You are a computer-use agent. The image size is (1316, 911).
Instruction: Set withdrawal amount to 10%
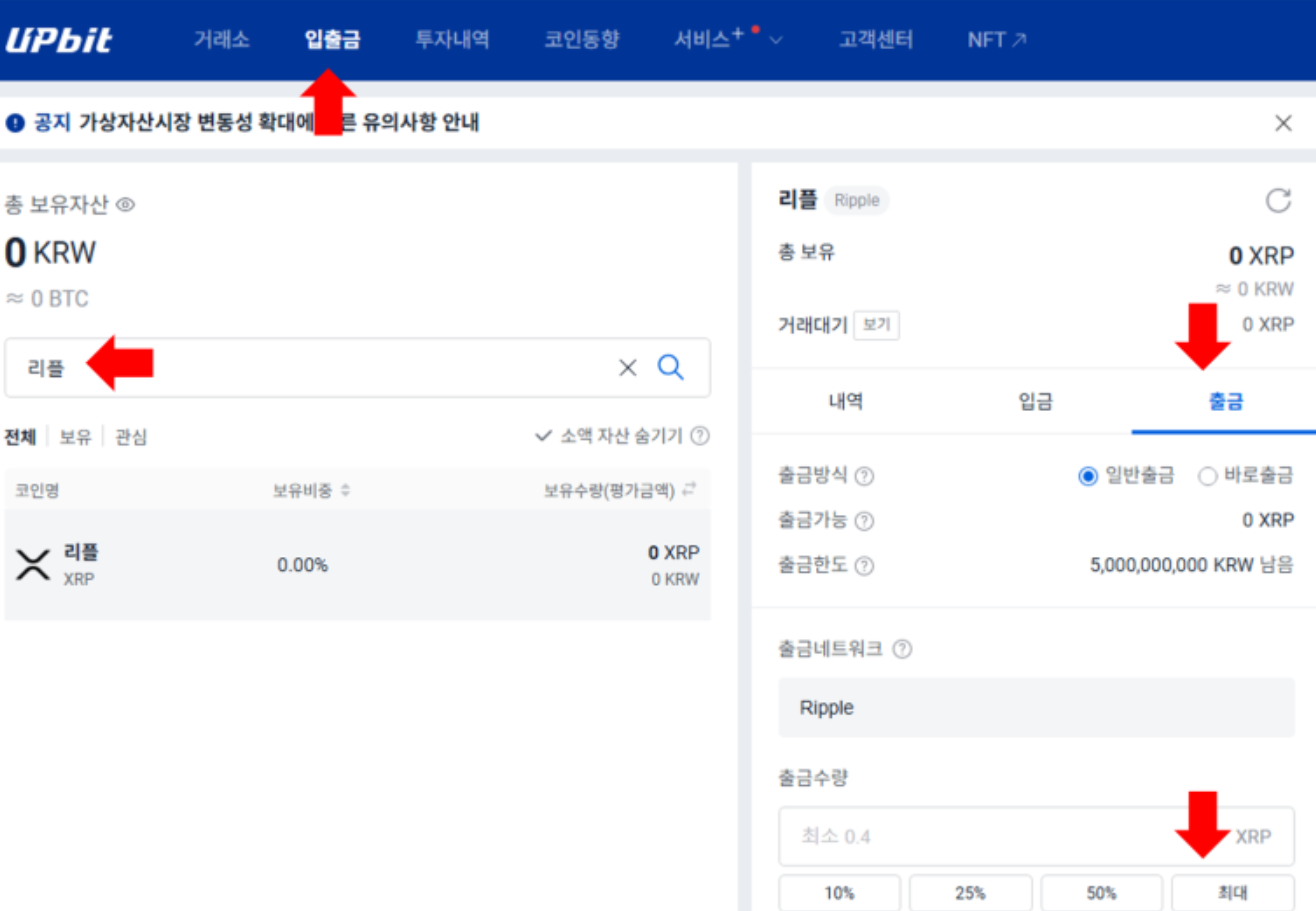pyautogui.click(x=839, y=893)
